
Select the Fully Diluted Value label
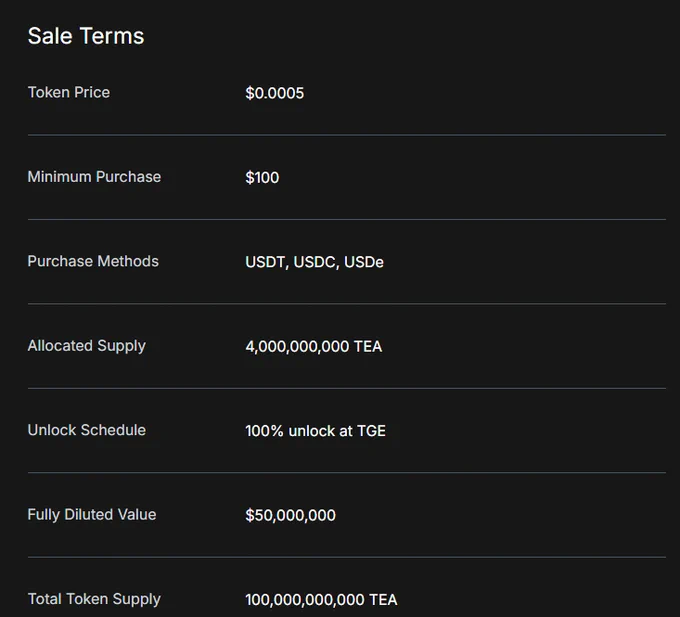[x=92, y=515]
